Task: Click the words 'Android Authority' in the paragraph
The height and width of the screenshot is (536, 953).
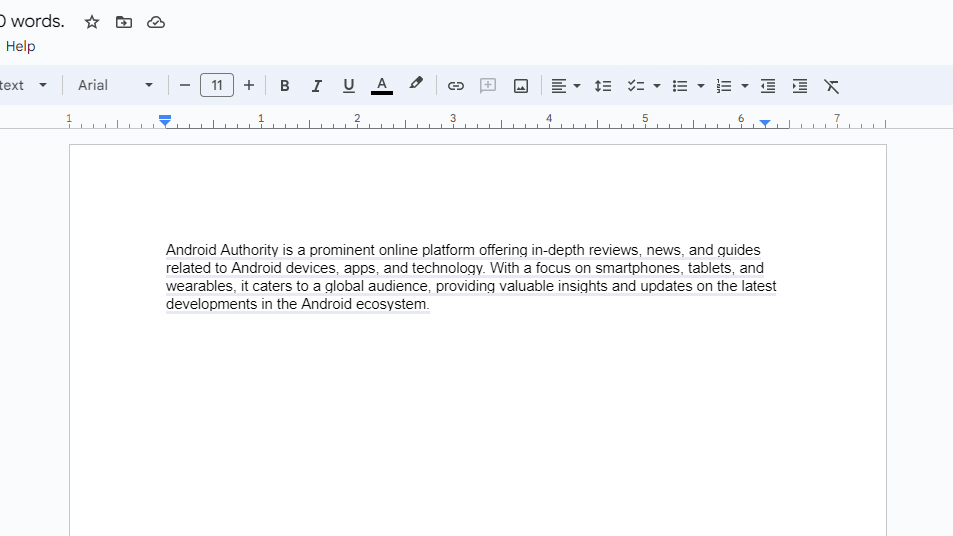Action: click(222, 250)
